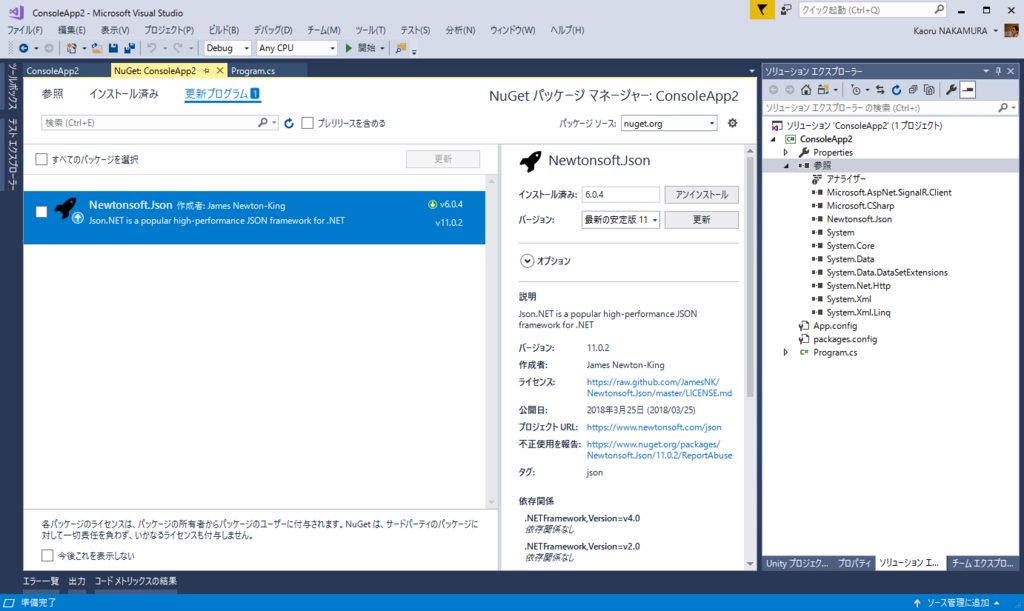The width and height of the screenshot is (1024, 611).
Task: Switch to the Installed (インストール済み) tab
Action: (x=124, y=94)
